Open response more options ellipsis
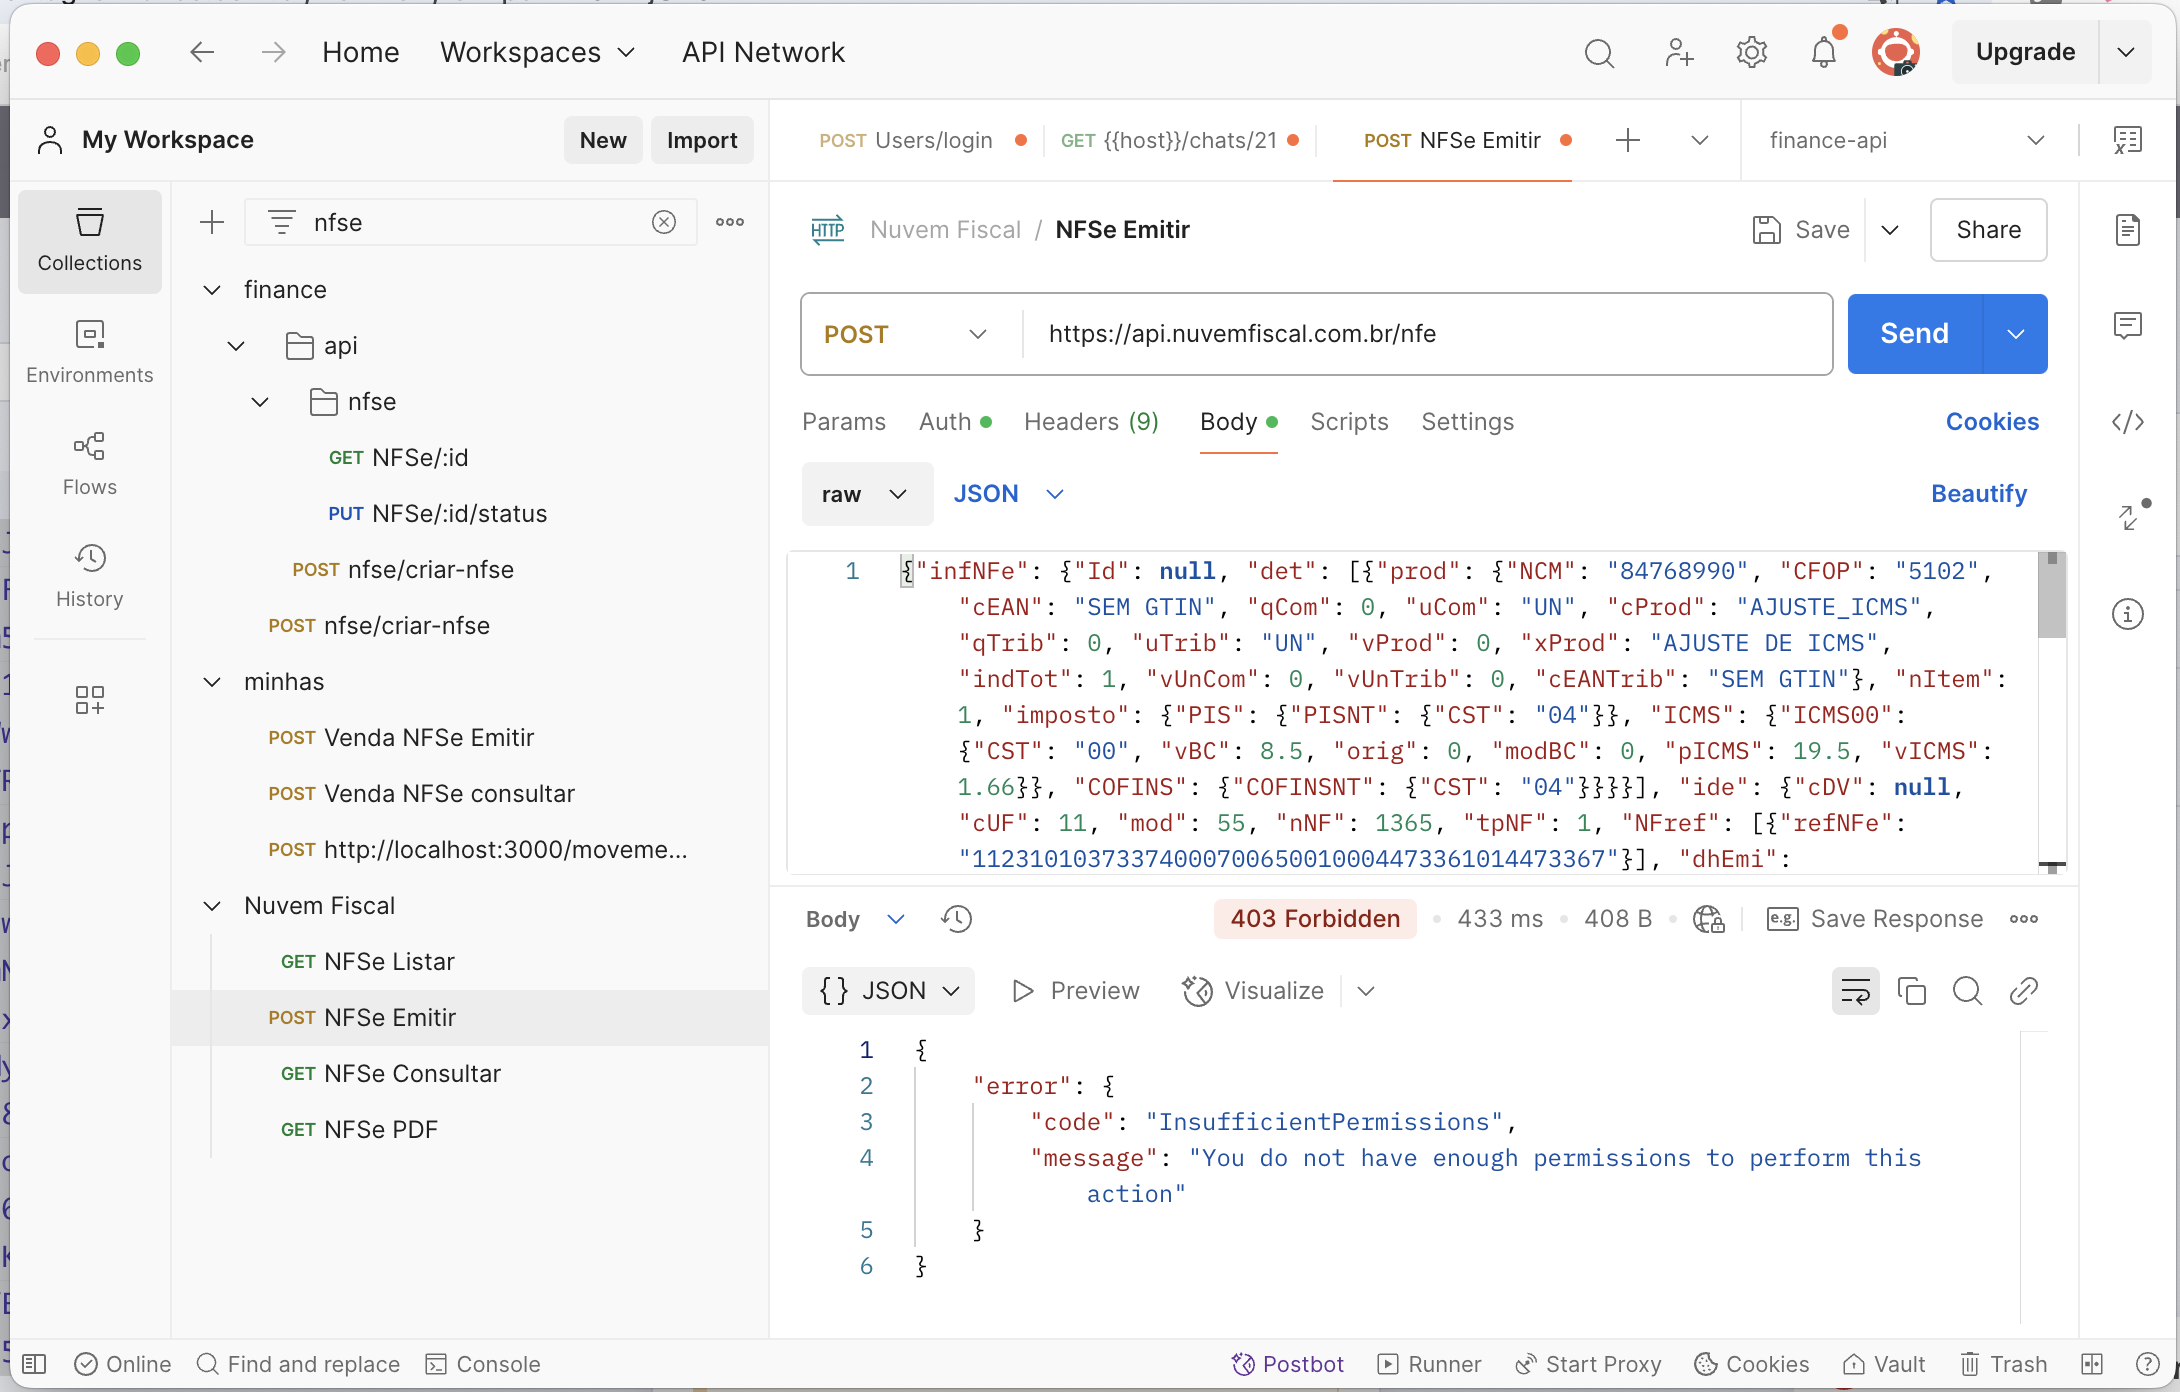Image resolution: width=2180 pixels, height=1392 pixels. [2024, 919]
